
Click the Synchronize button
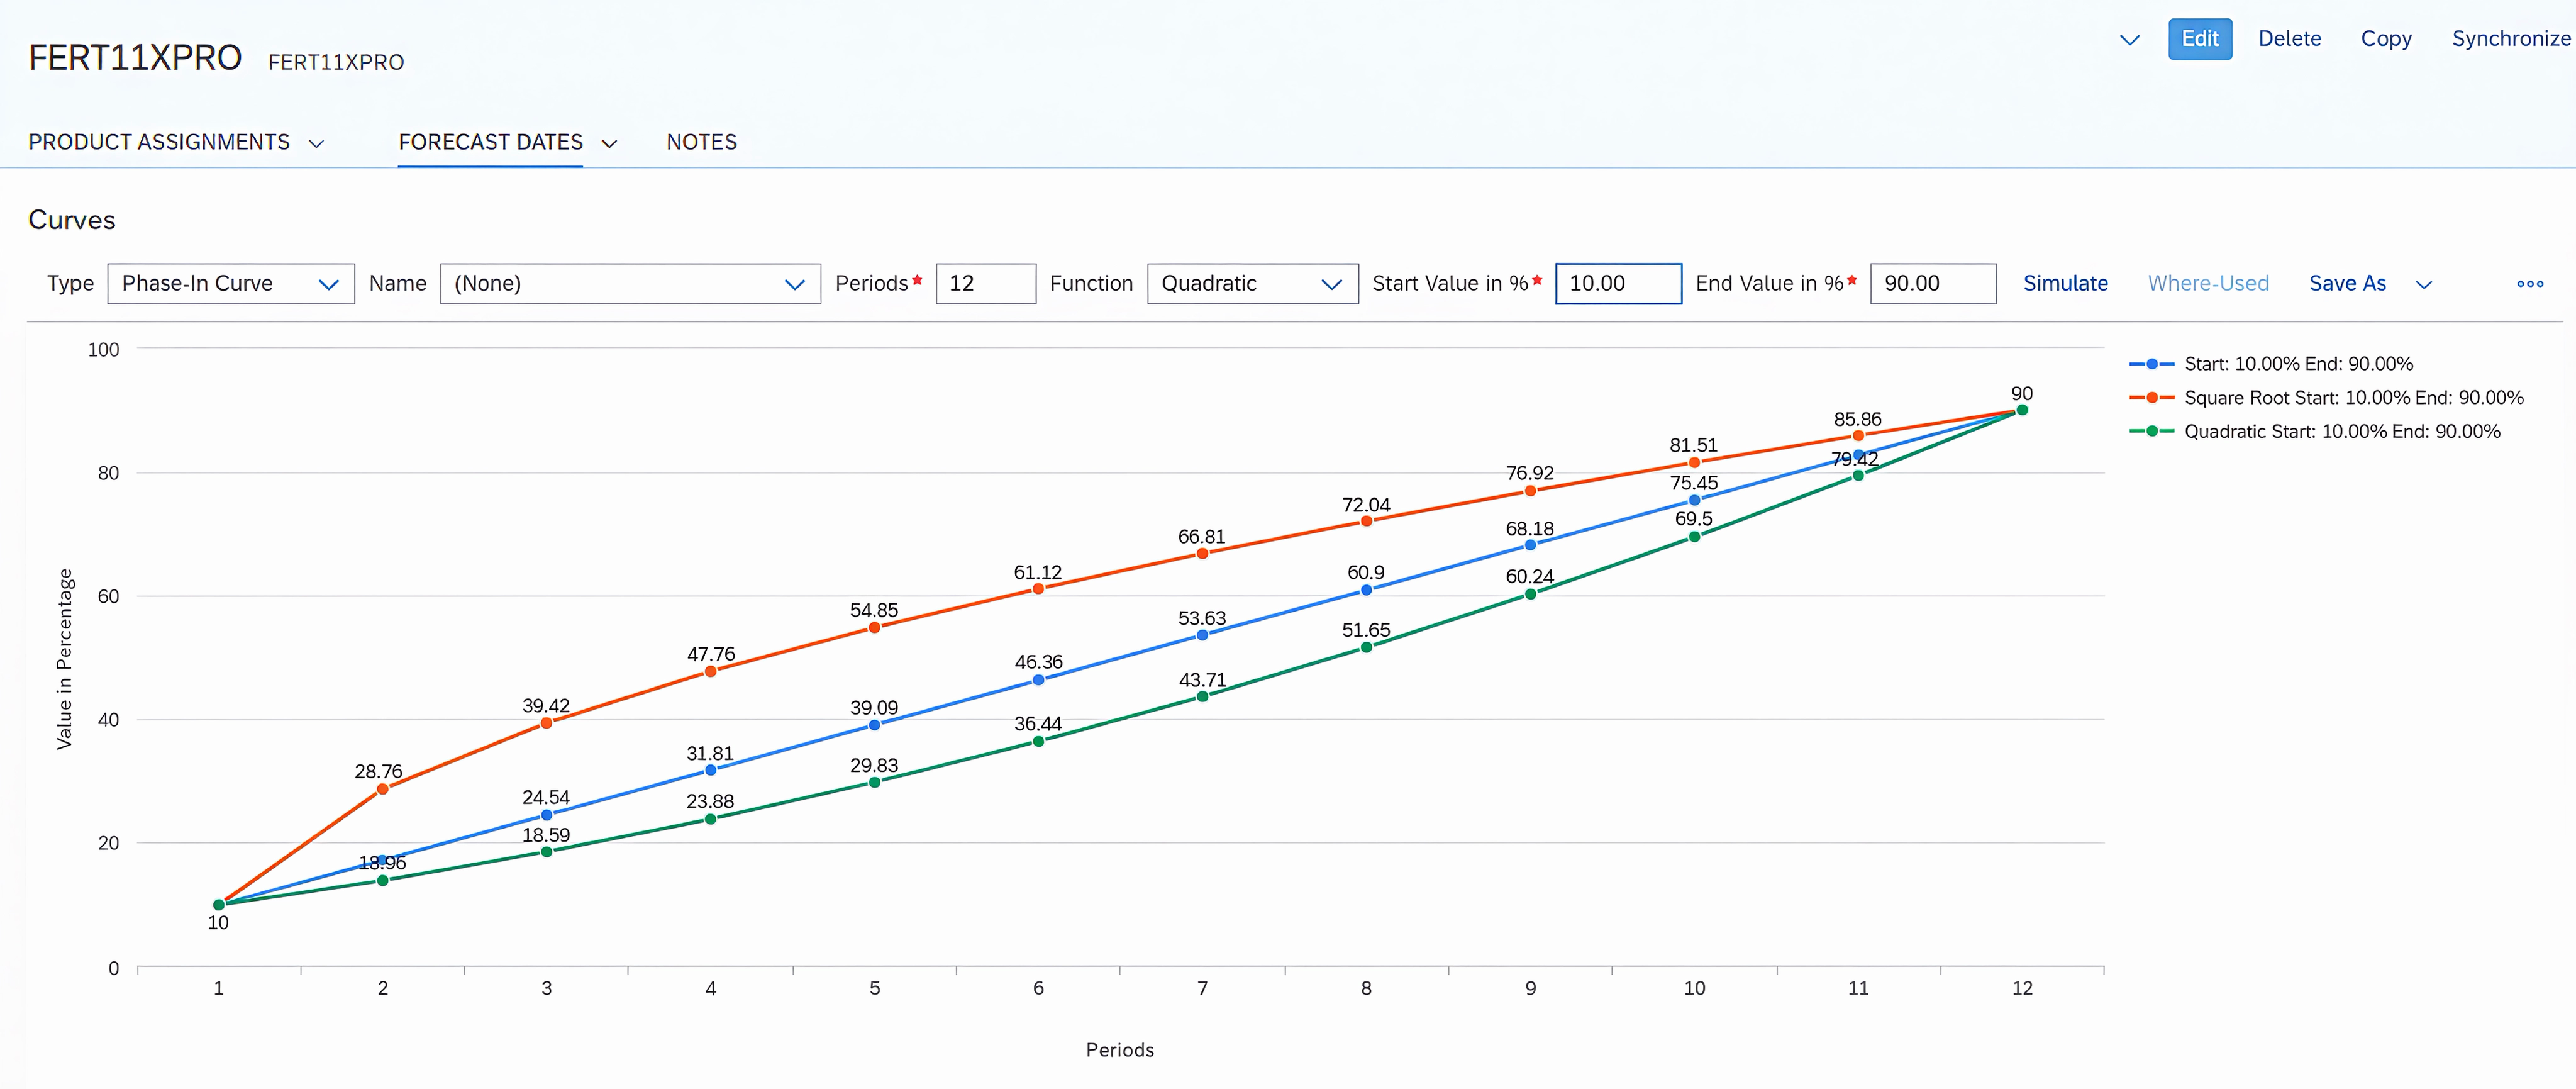(2510, 39)
